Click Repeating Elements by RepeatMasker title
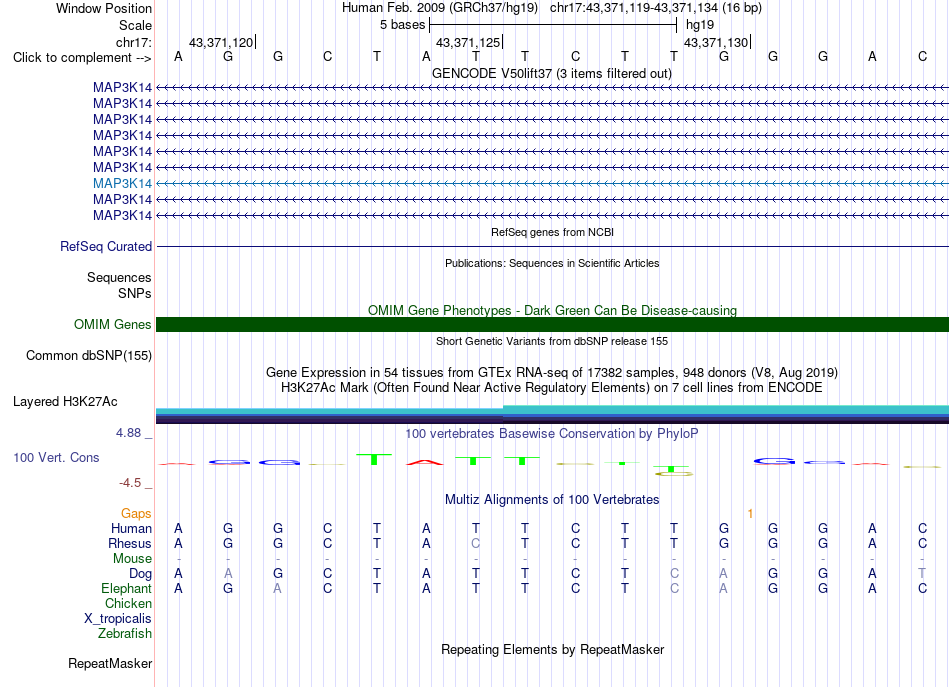 (x=552, y=649)
